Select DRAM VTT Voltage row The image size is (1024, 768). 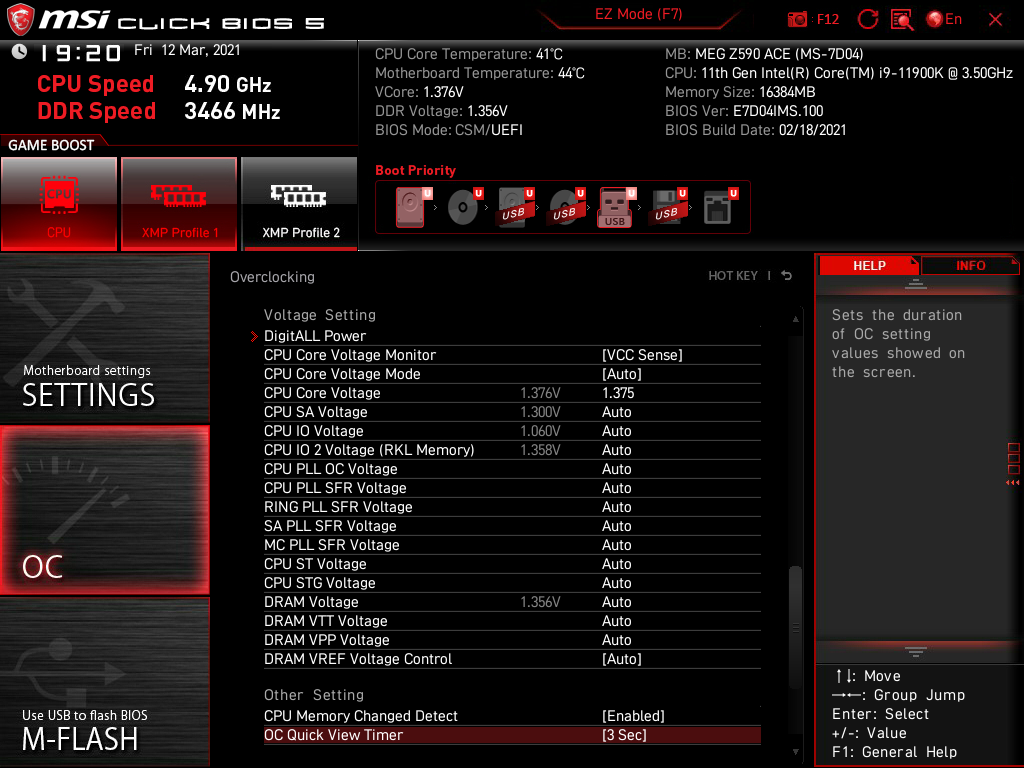[512, 621]
